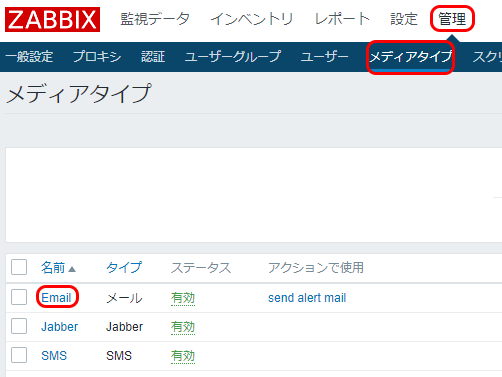Open the レポート menu

coord(342,19)
